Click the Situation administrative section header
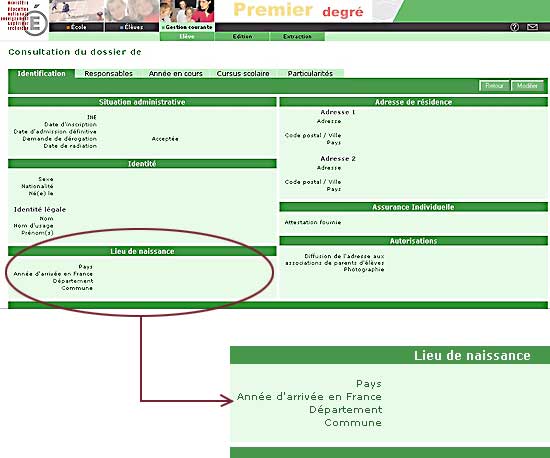550x458 pixels. pos(142,102)
